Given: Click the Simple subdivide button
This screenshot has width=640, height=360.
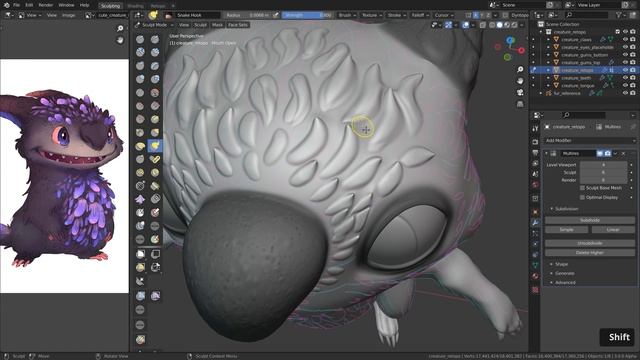Looking at the screenshot, I should pos(567,229).
